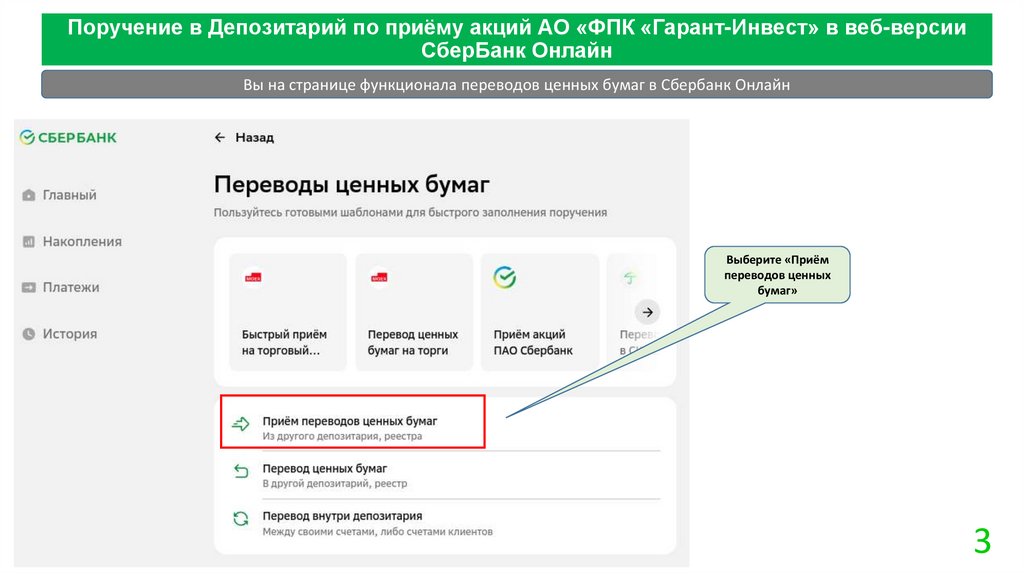Click the circular arrows icon for Перевод внутри депозитария

pos(241,518)
